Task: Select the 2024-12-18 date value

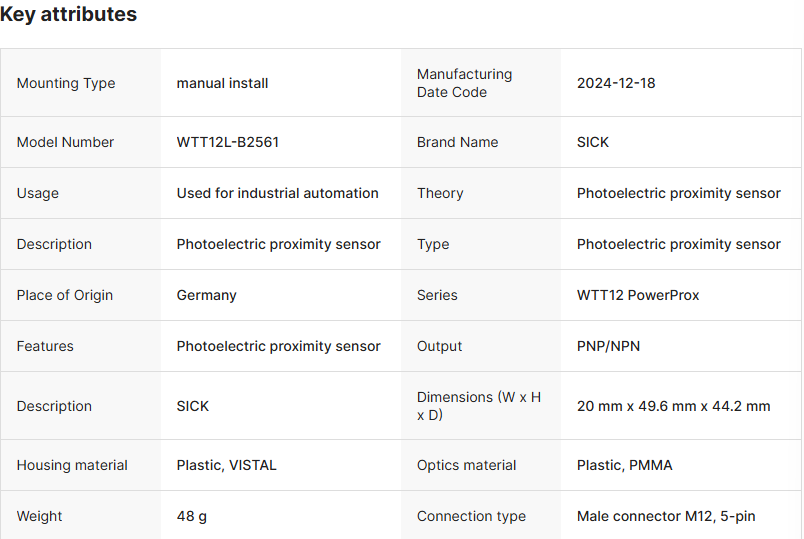Action: 616,83
